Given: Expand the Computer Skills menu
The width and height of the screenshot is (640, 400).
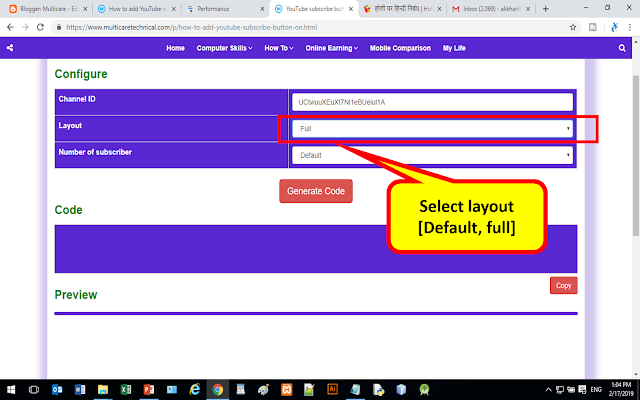Looking at the screenshot, I should [224, 48].
